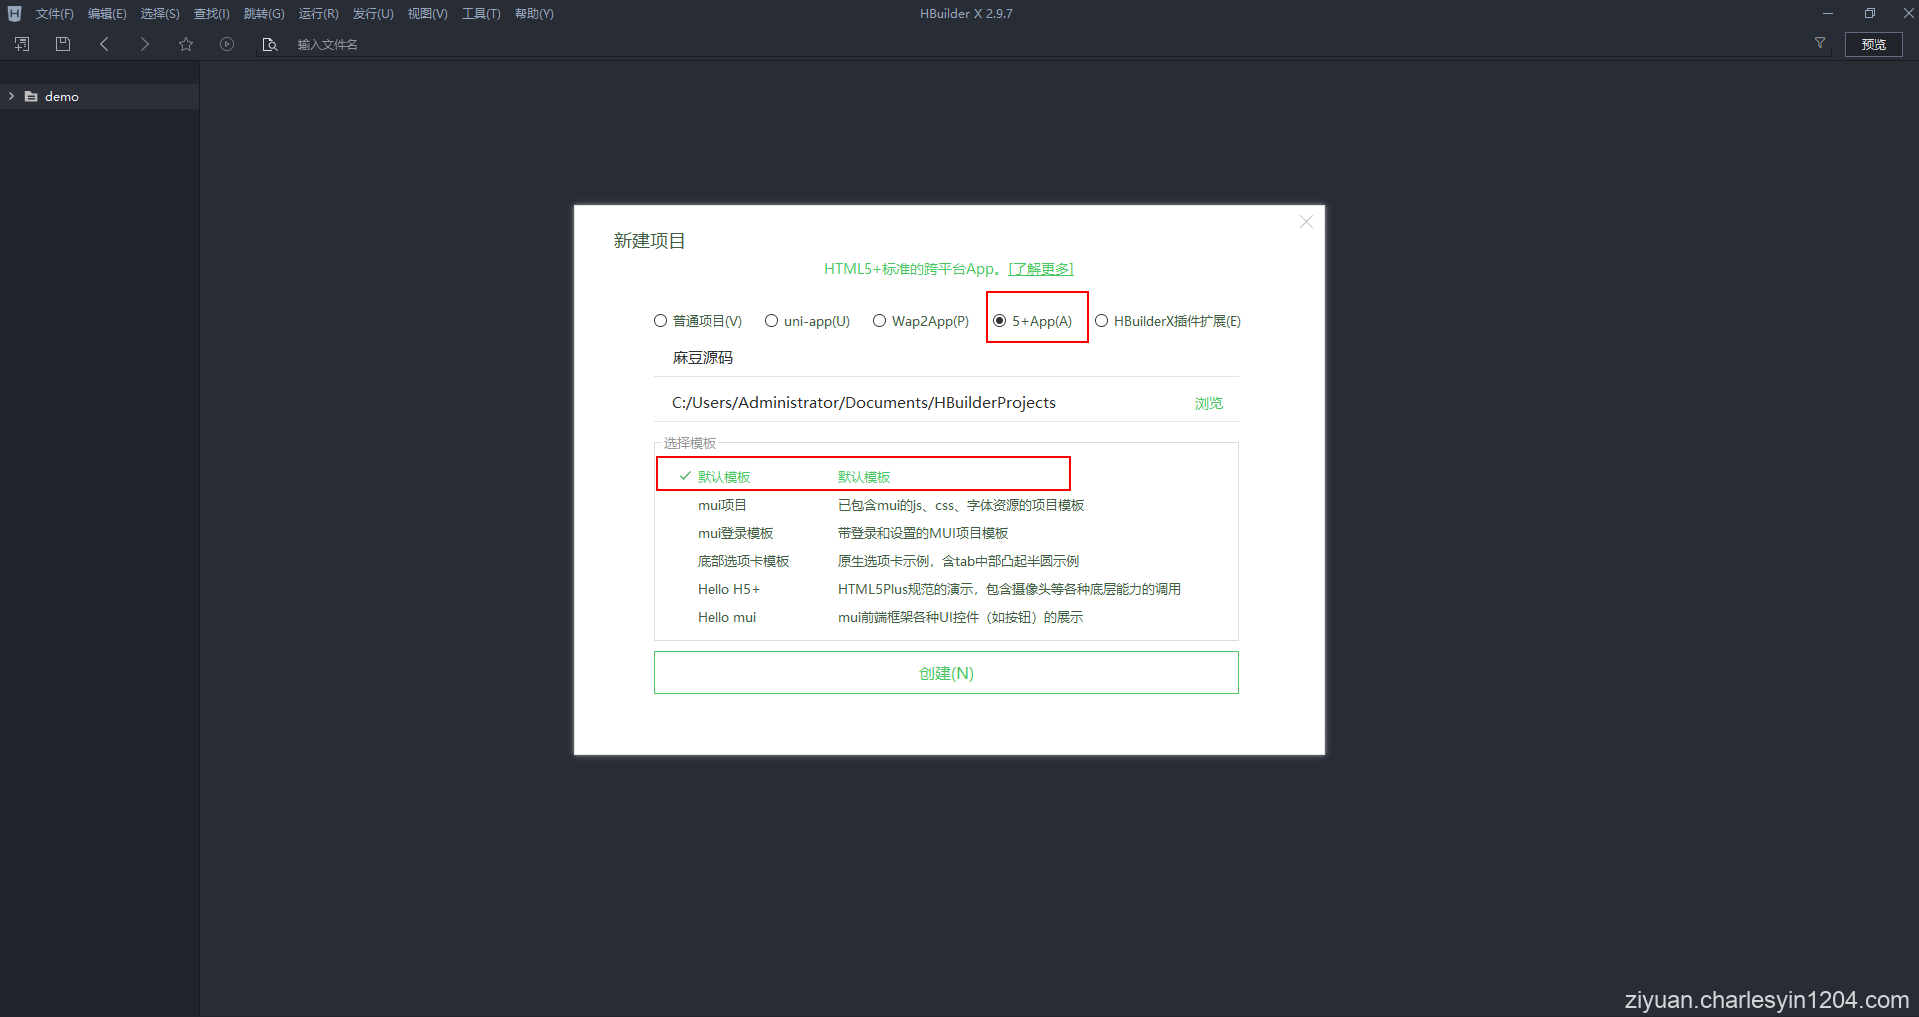Click the Save icon
Screen dimensions: 1919x1017
(62, 44)
